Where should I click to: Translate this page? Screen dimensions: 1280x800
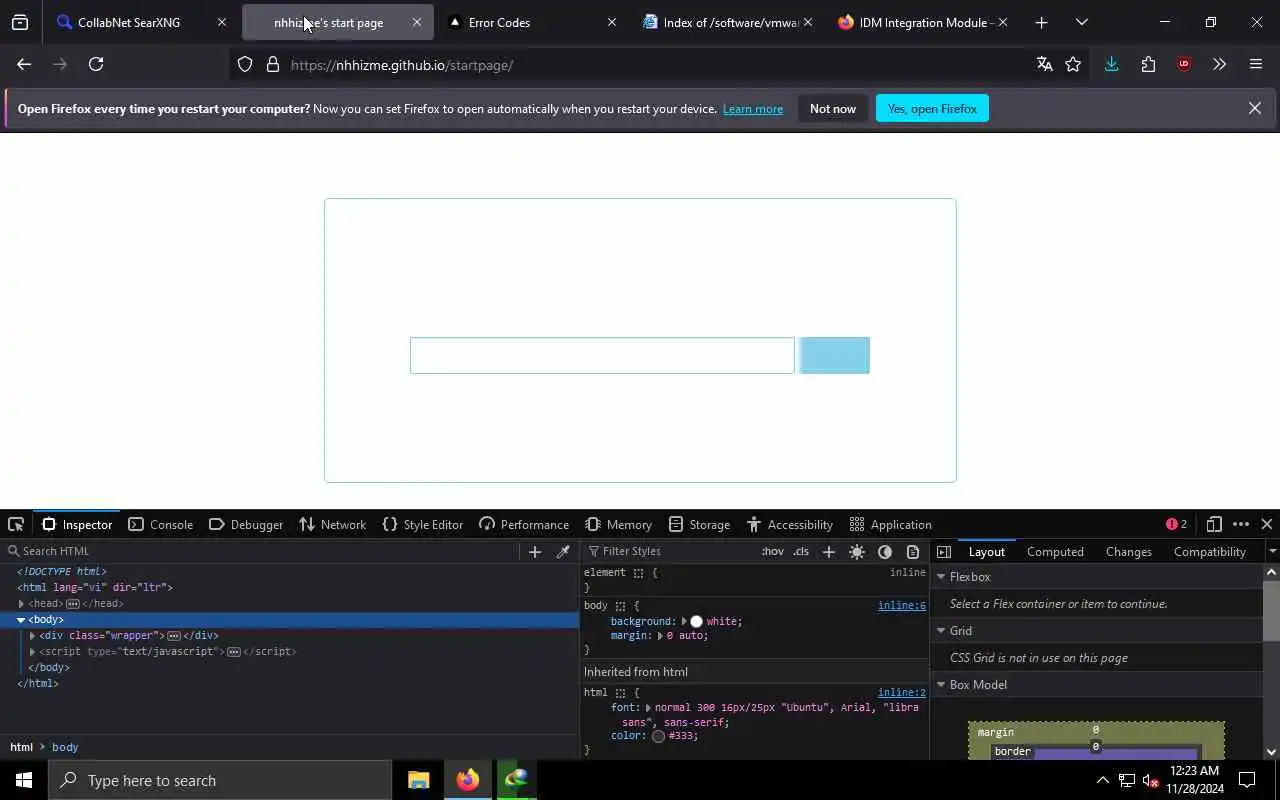(x=1045, y=64)
